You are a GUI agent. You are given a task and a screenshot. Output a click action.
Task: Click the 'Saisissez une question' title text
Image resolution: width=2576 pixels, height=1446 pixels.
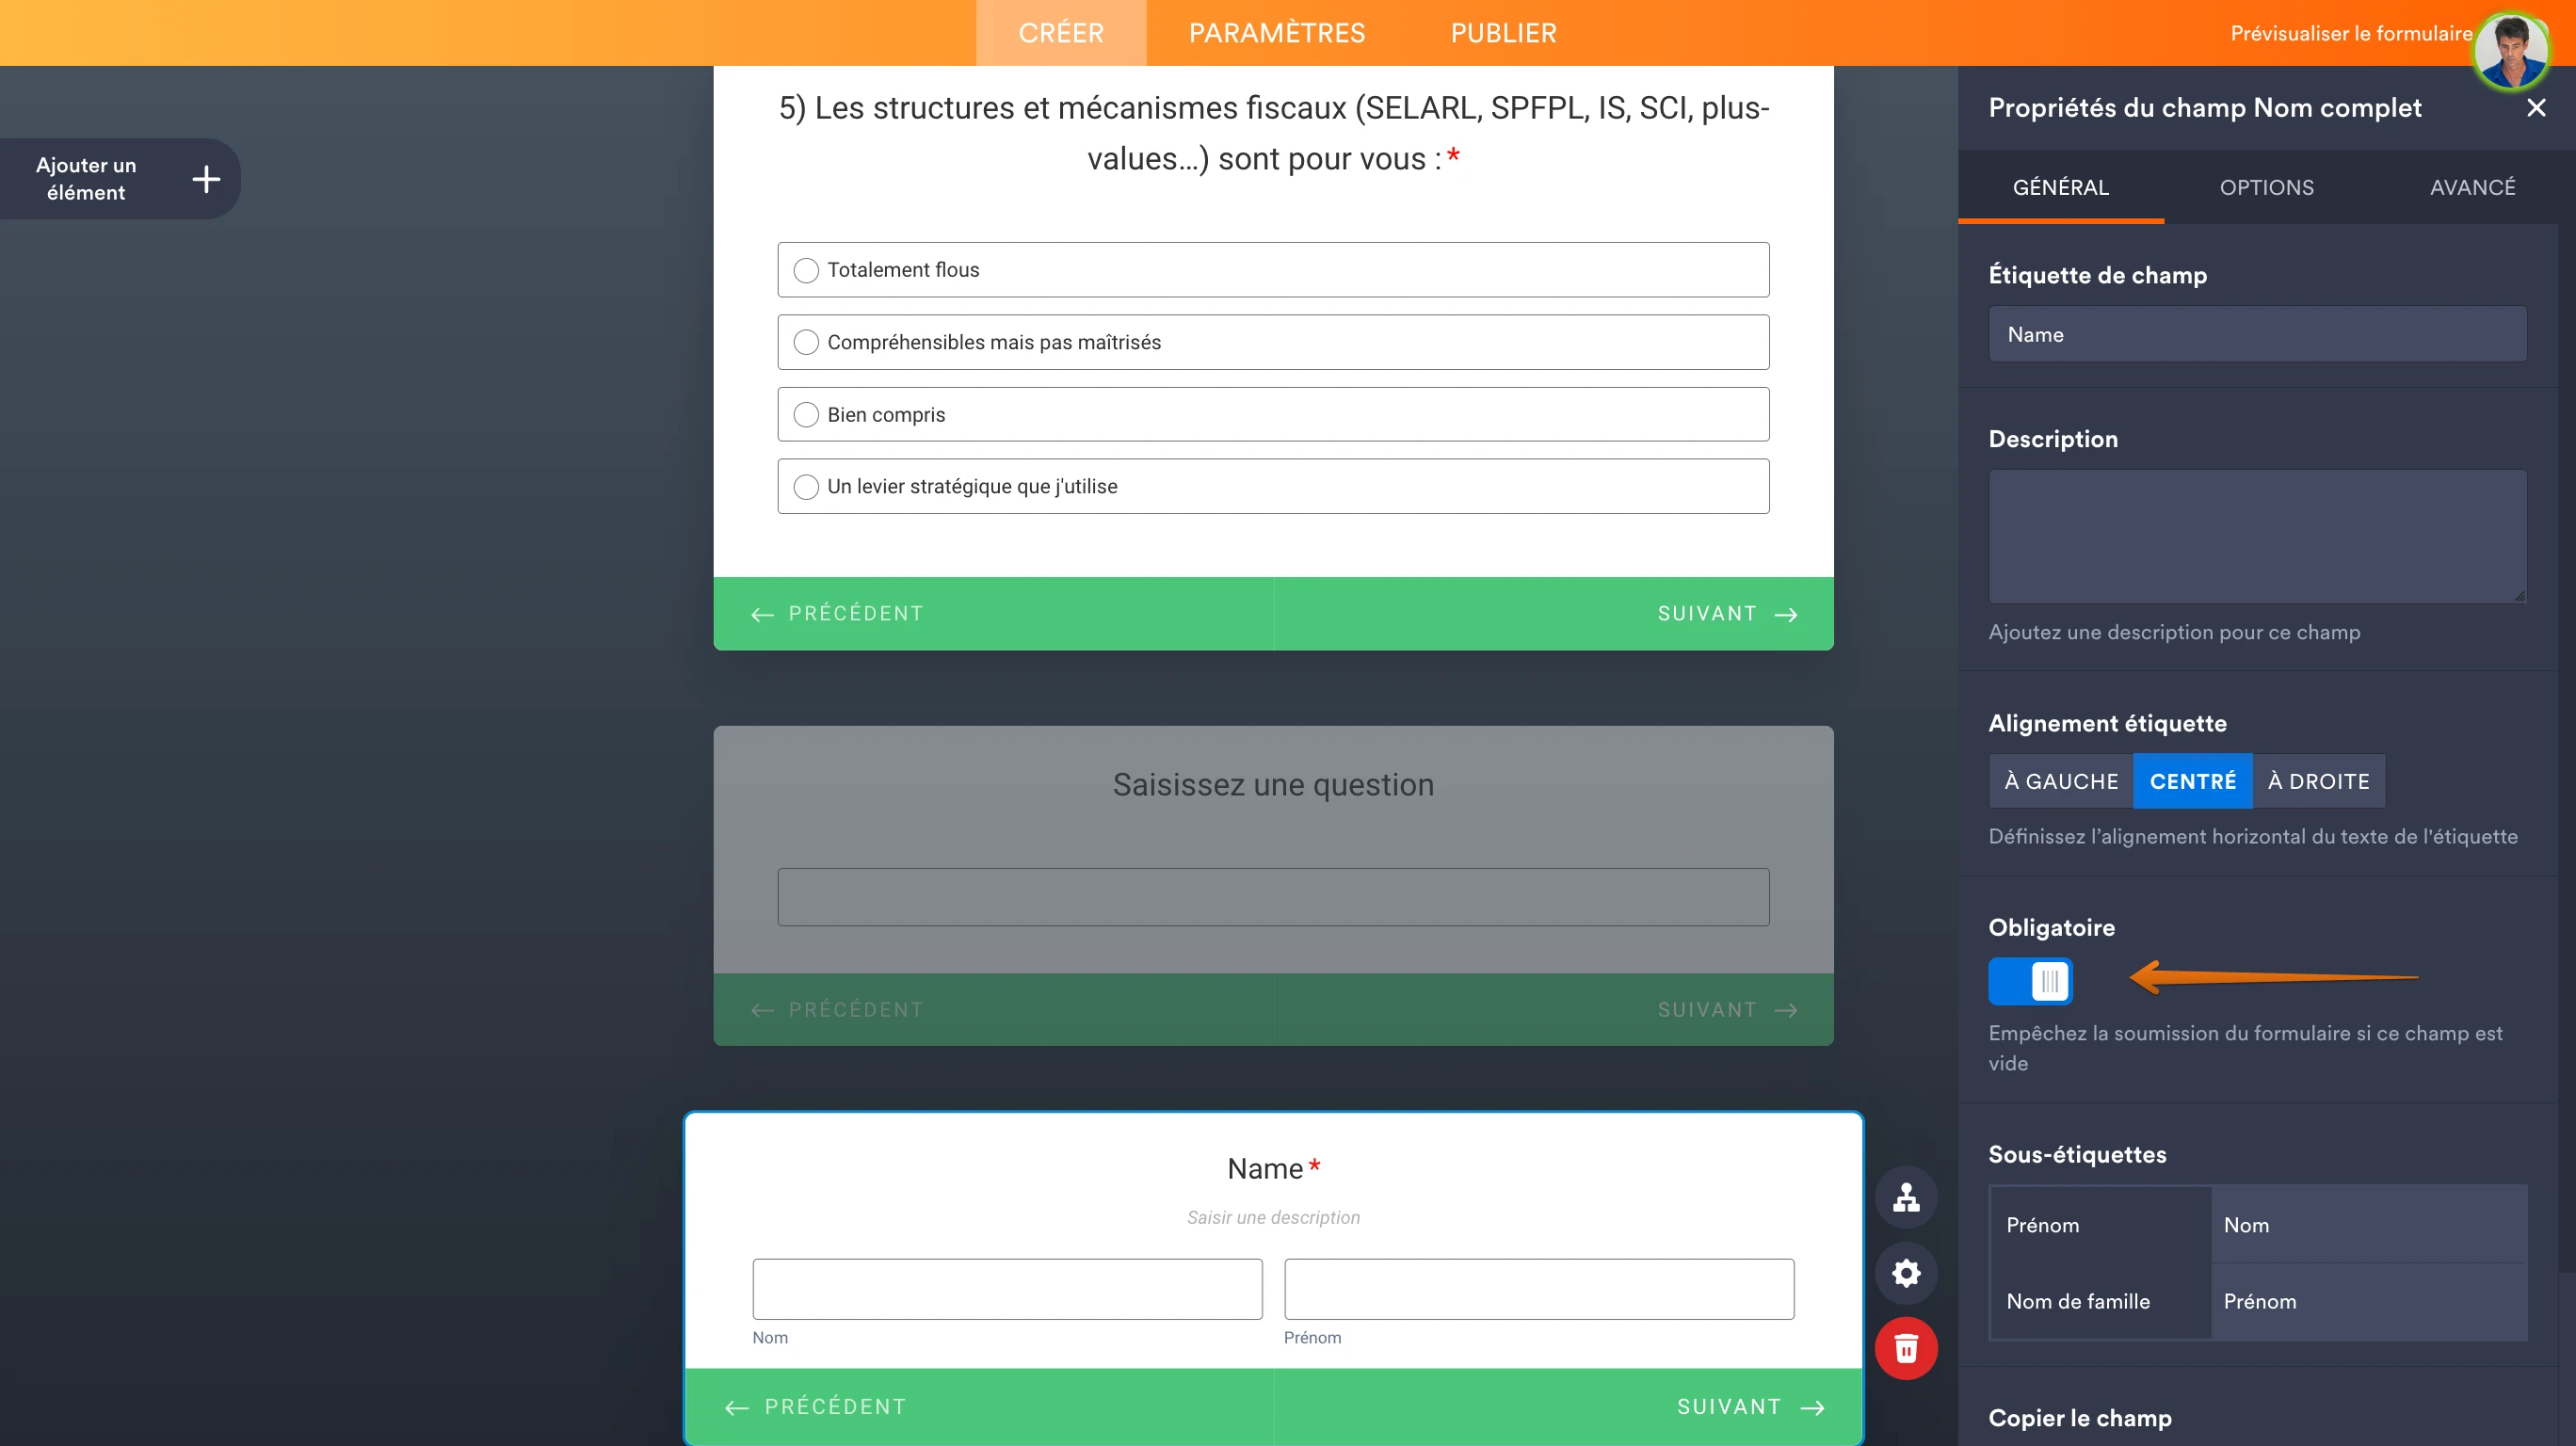pos(1273,785)
